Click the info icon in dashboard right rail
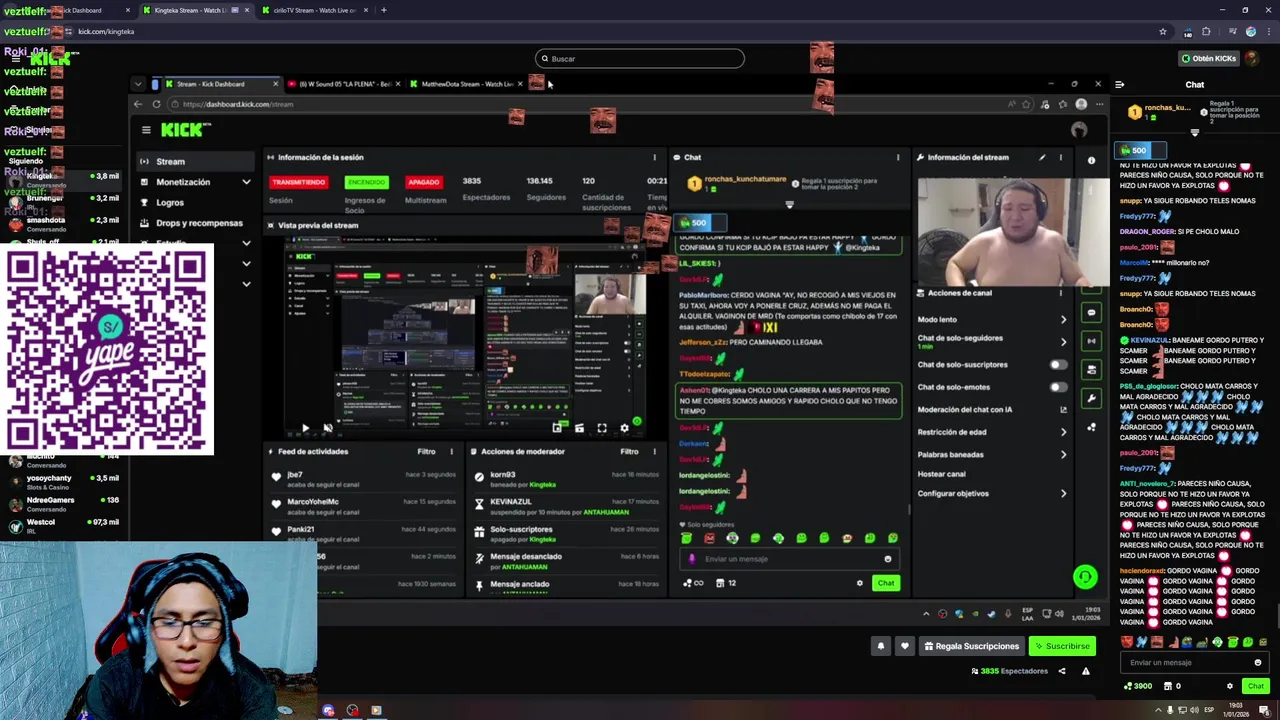1280x720 pixels. (1092, 160)
